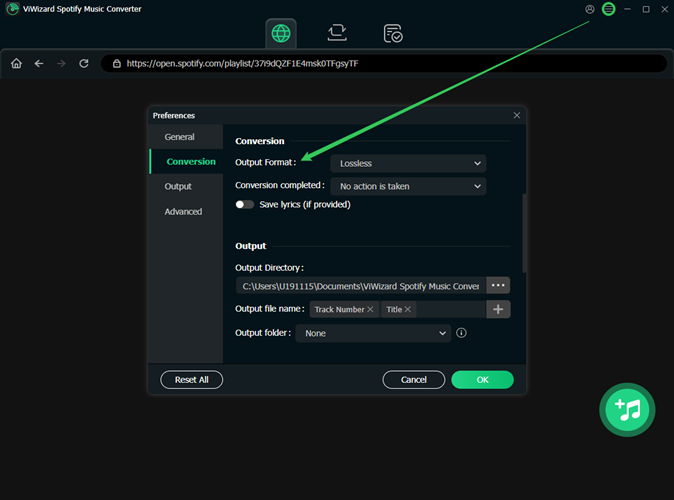Remove the Track Number filename tag
Viewport: 674px width, 500px height.
pos(370,310)
